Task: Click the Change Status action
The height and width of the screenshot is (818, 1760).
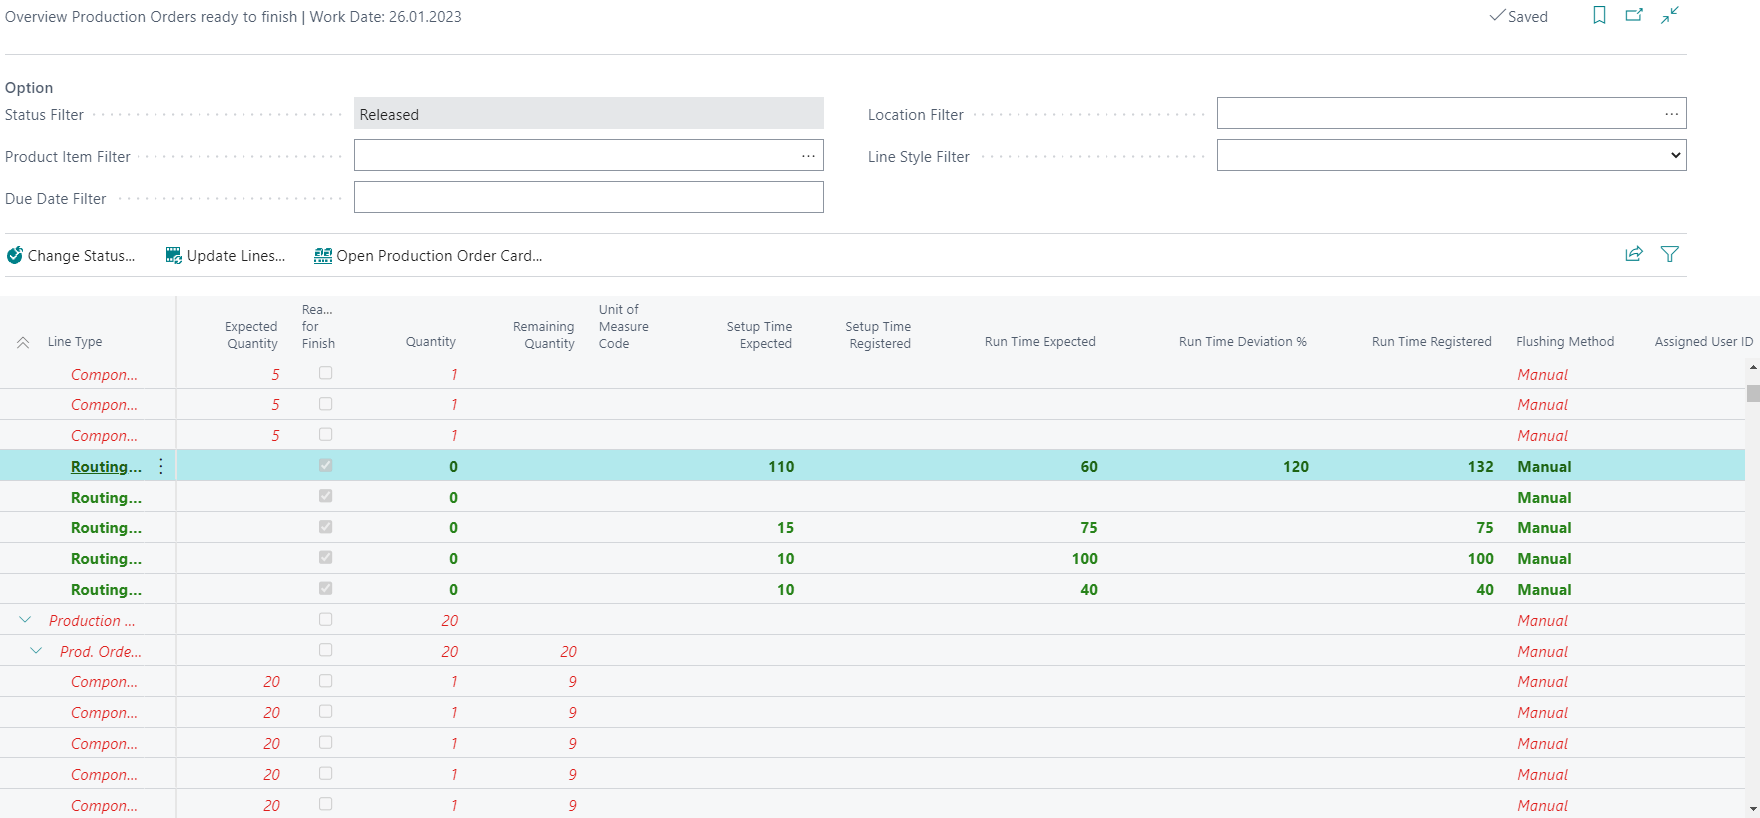Action: point(71,256)
